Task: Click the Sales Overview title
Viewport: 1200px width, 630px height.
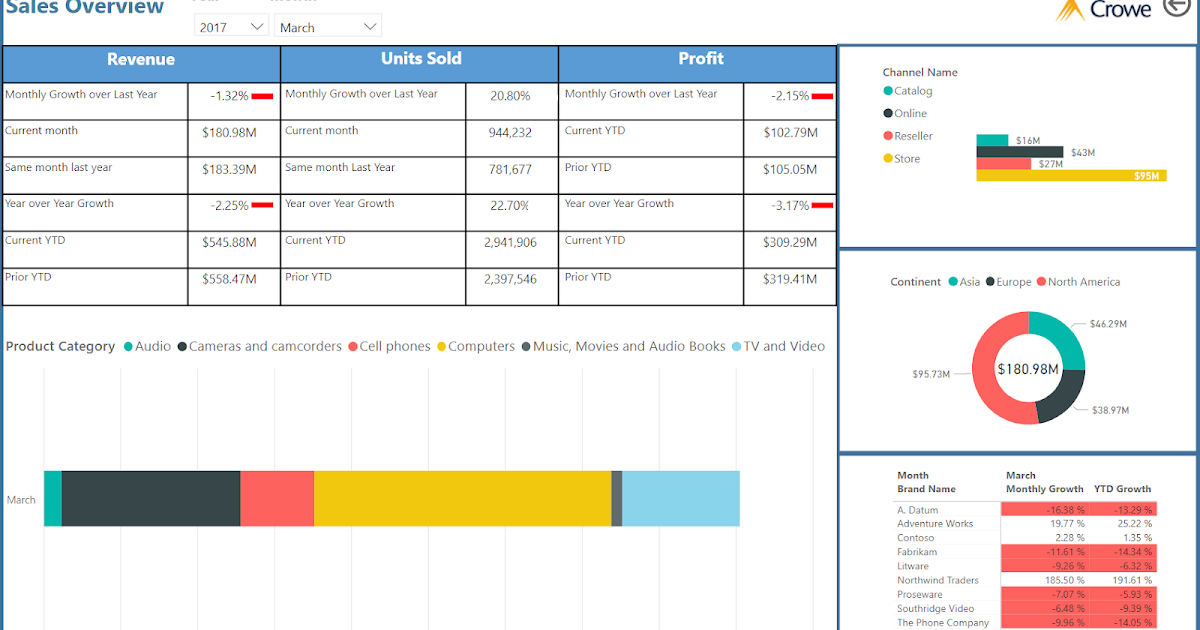Action: point(82,8)
